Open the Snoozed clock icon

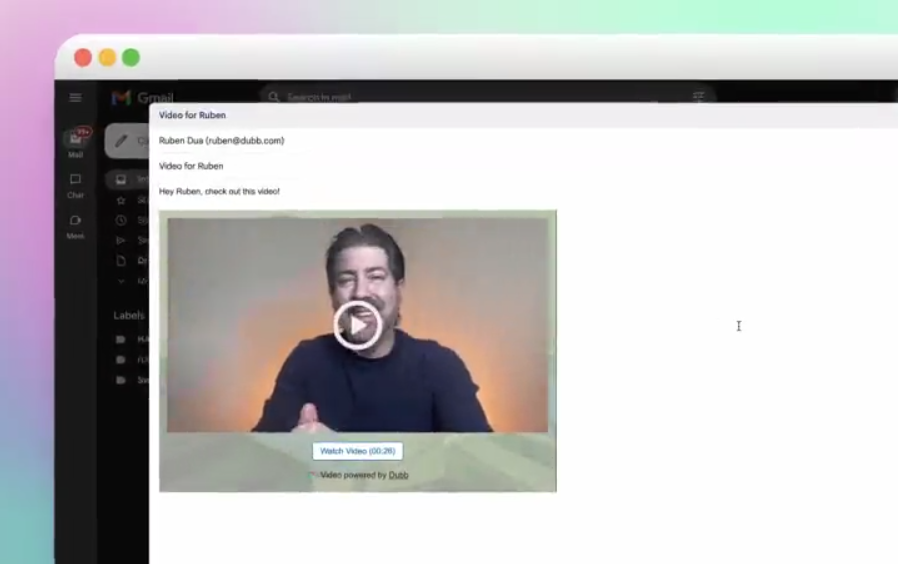click(x=121, y=220)
